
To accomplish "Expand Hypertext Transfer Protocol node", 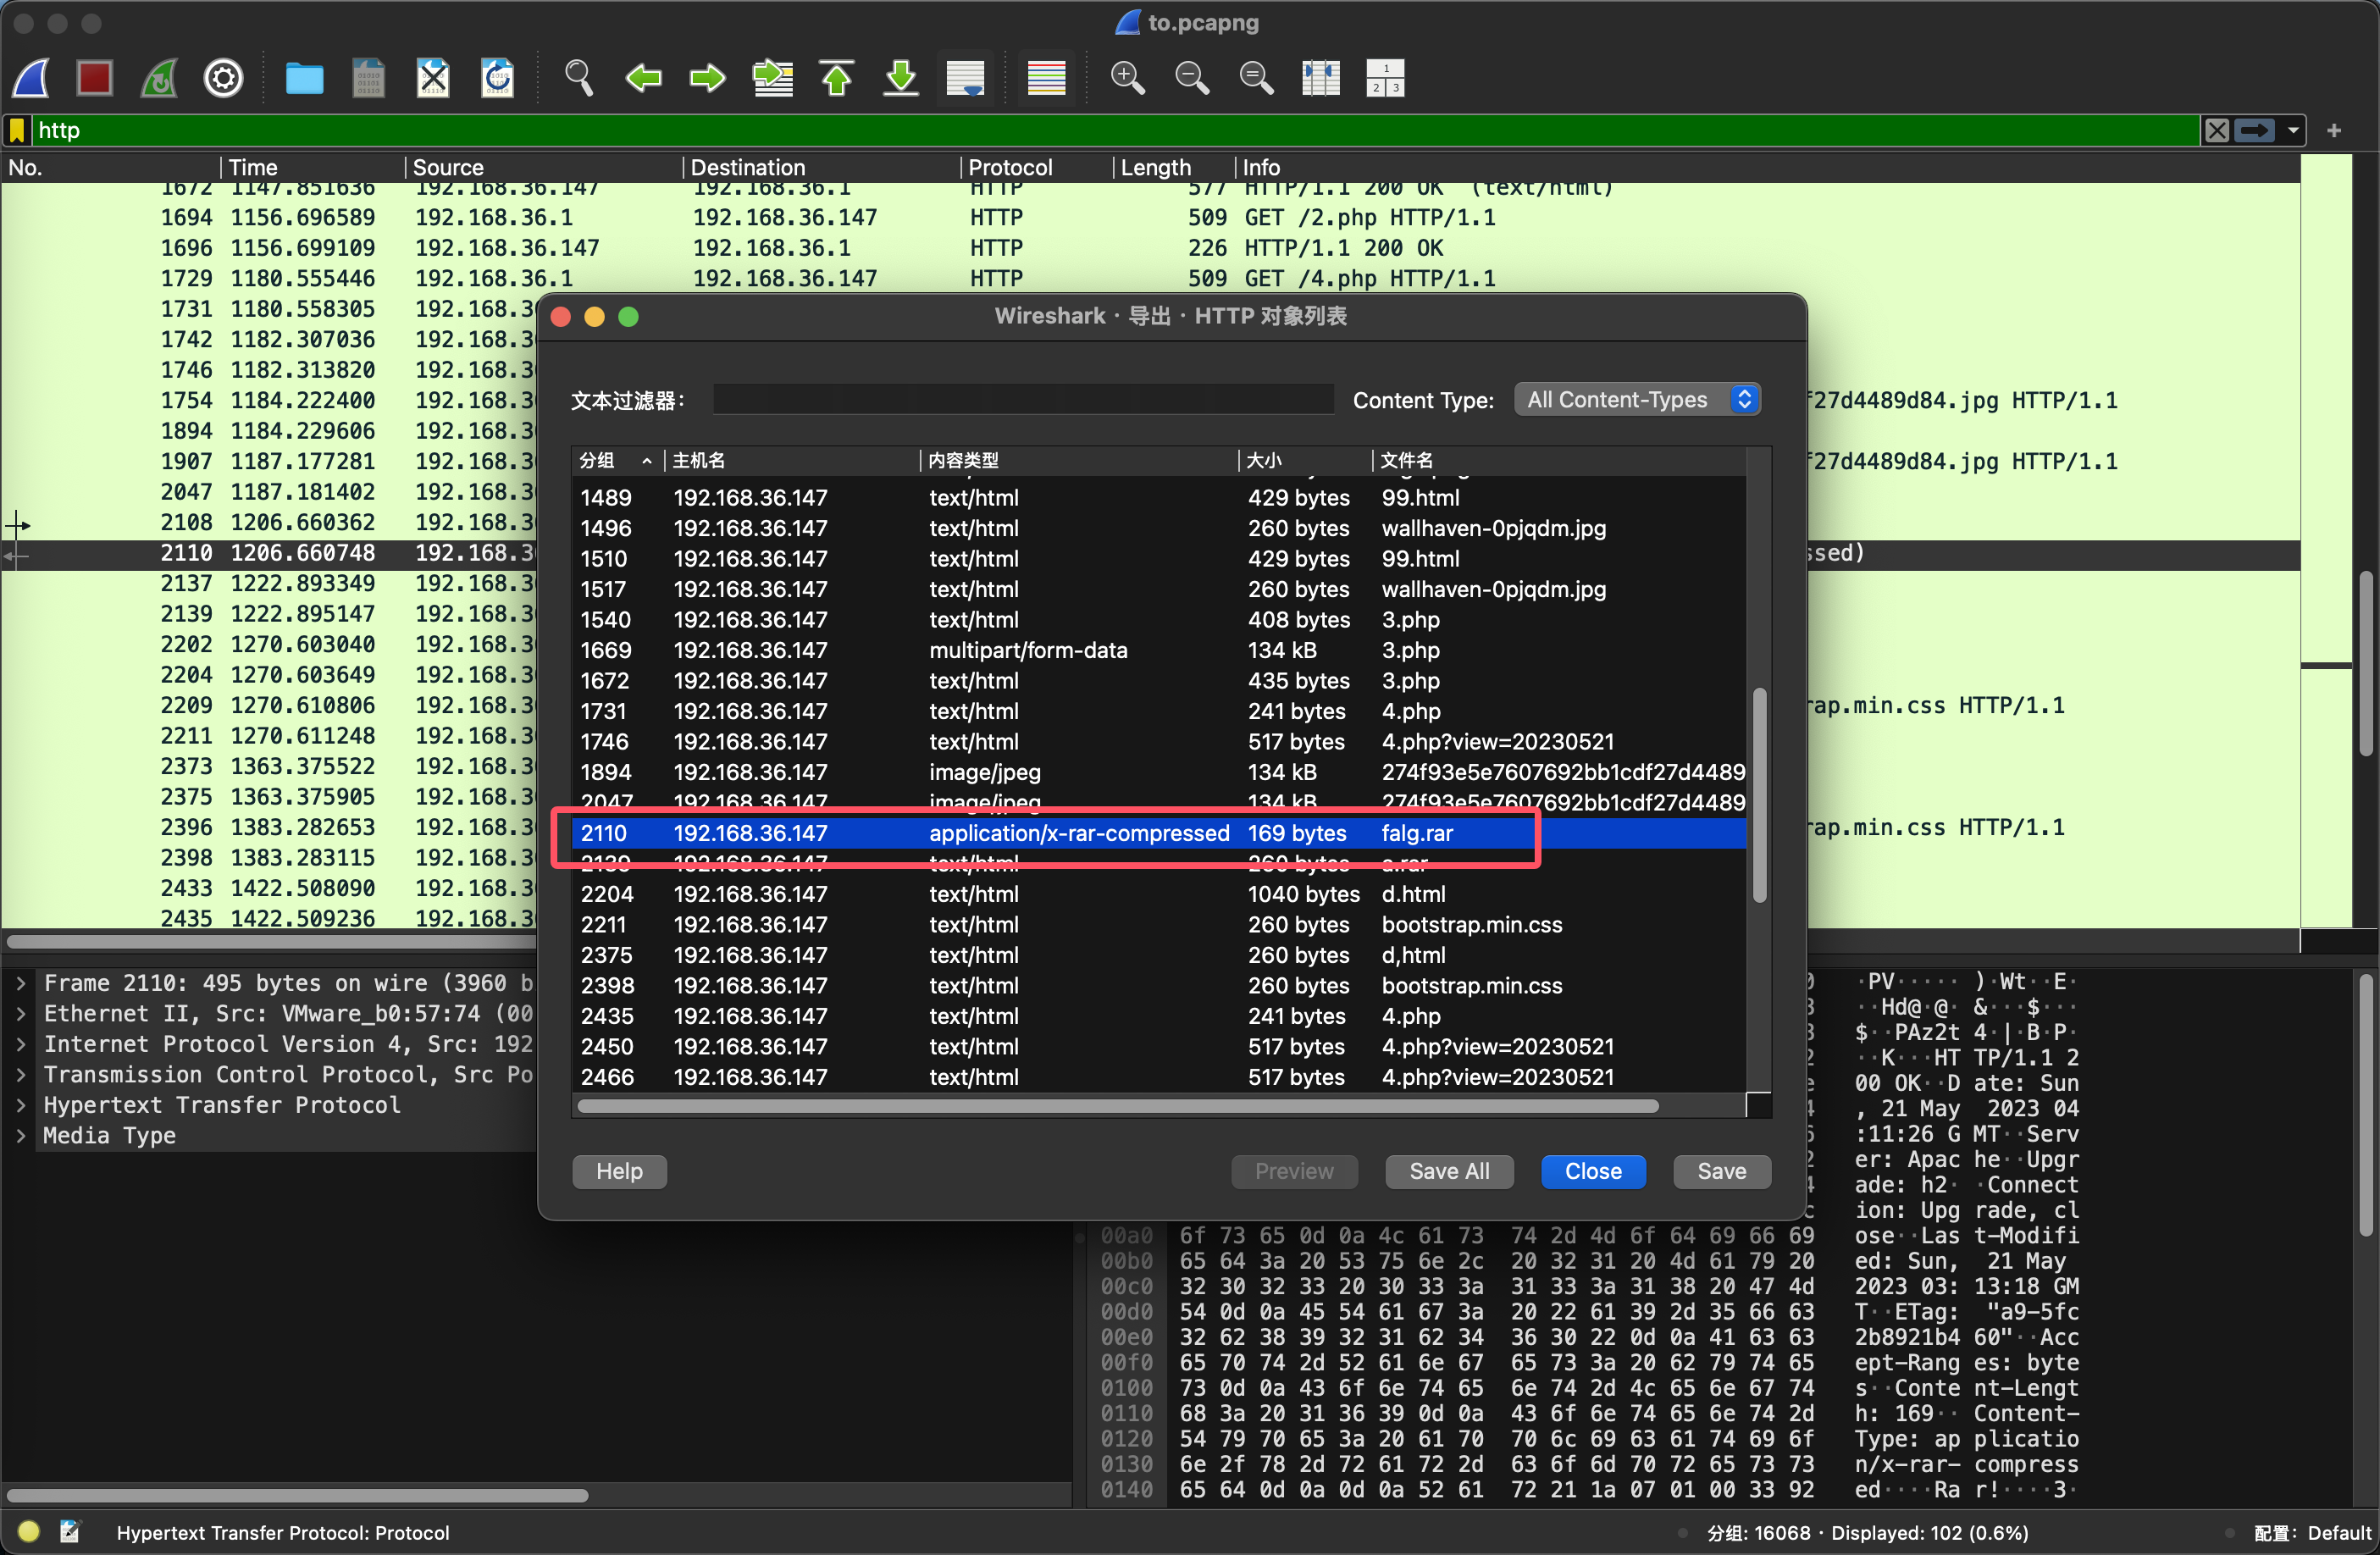I will pos(20,1106).
